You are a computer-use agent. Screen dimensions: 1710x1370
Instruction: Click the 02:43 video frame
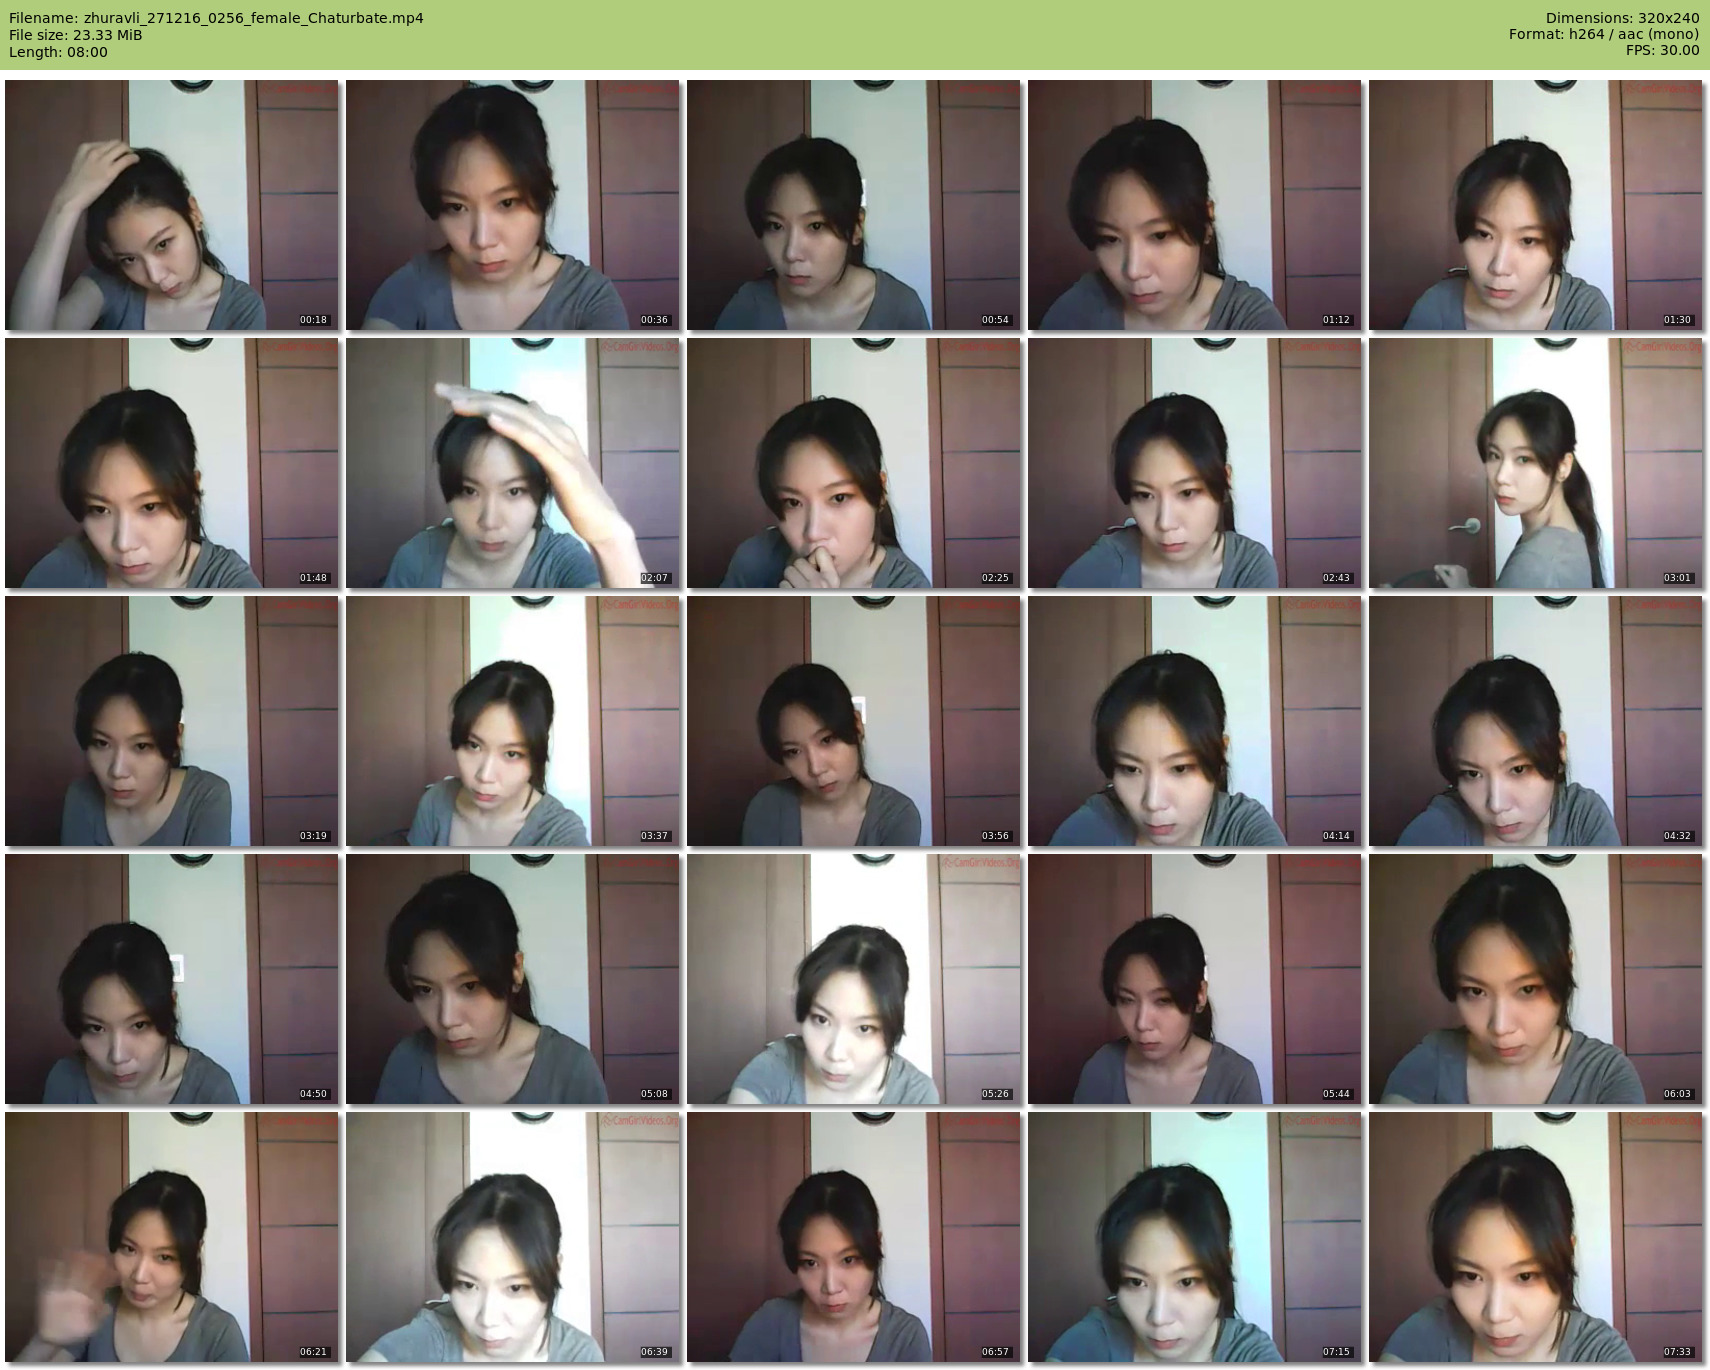point(1194,463)
